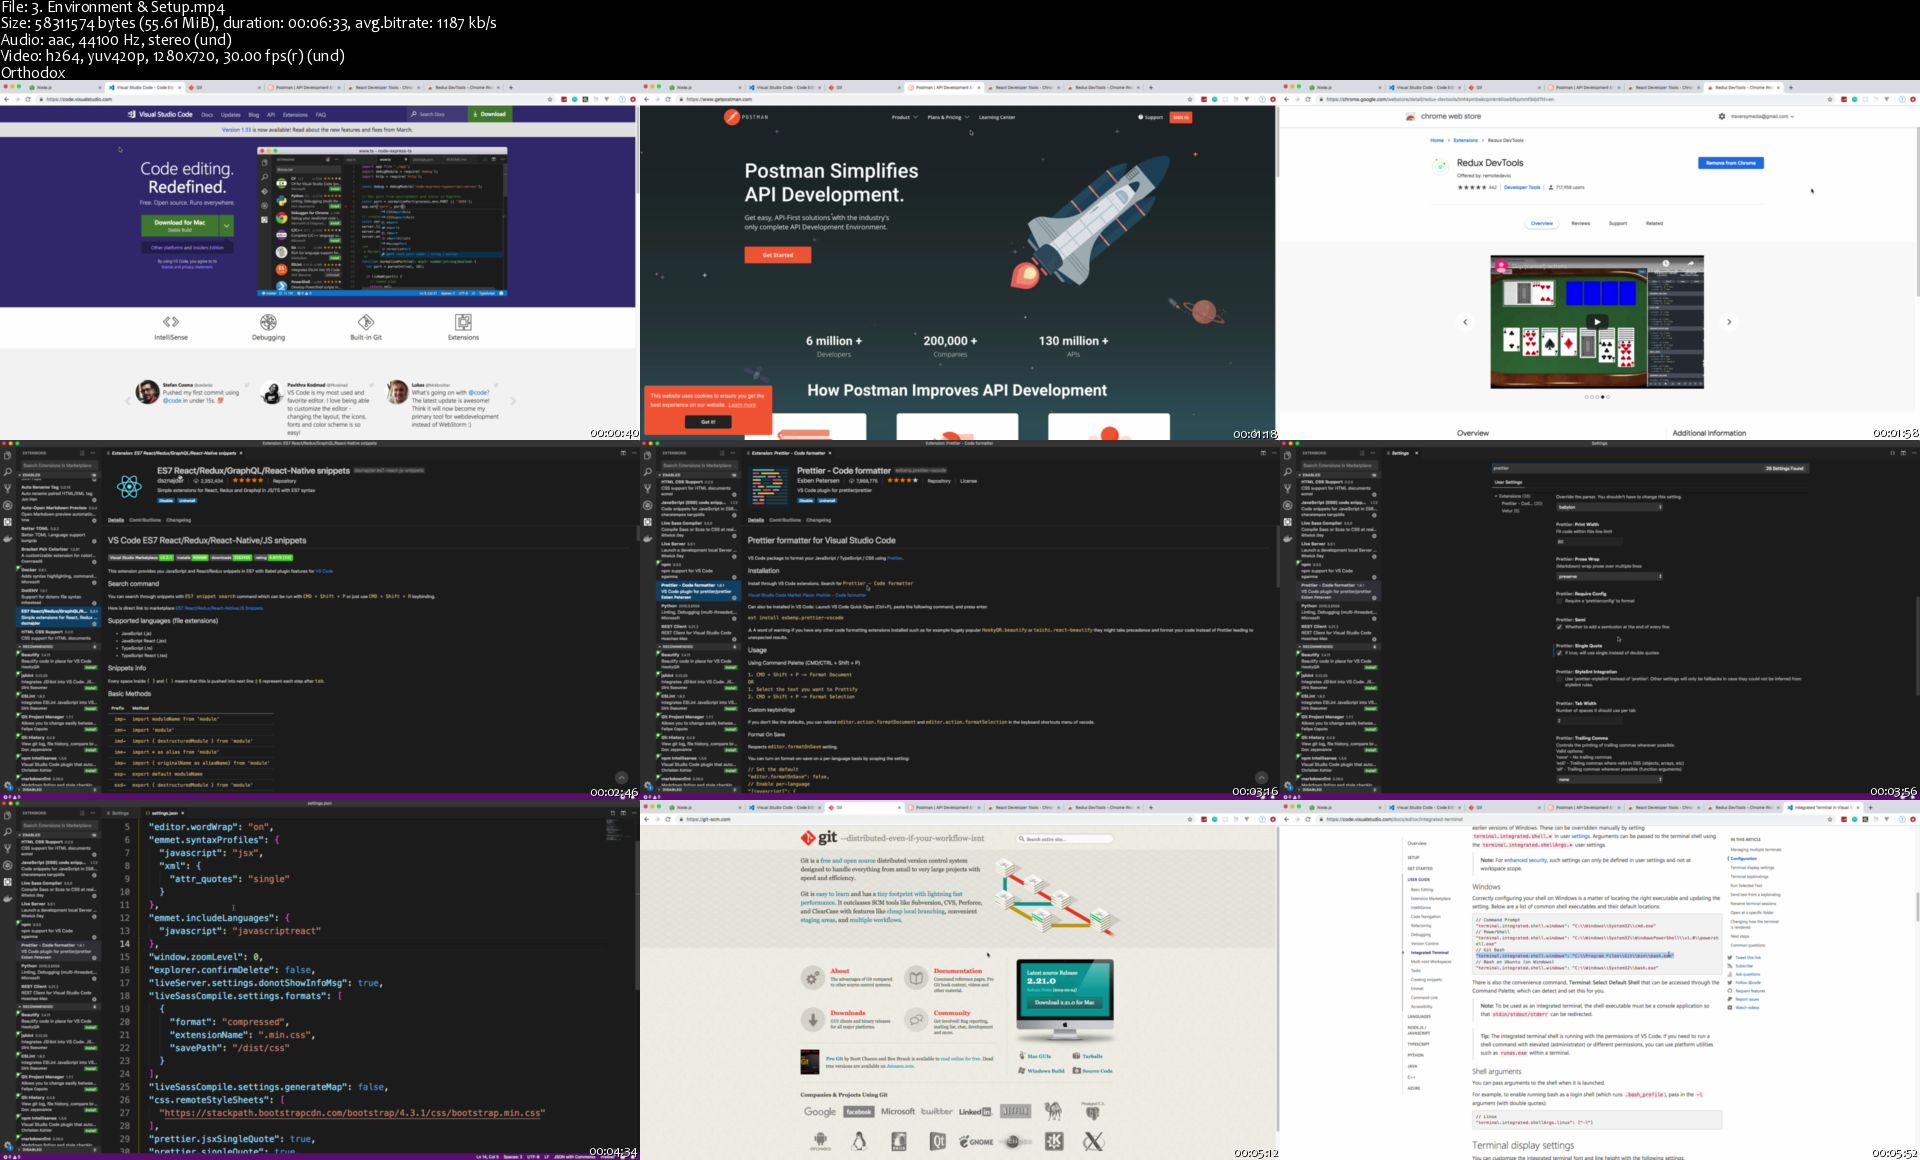The width and height of the screenshot is (1920, 1160).
Task: Click the IntelliSense icon on the VS Code site
Action: 171,322
